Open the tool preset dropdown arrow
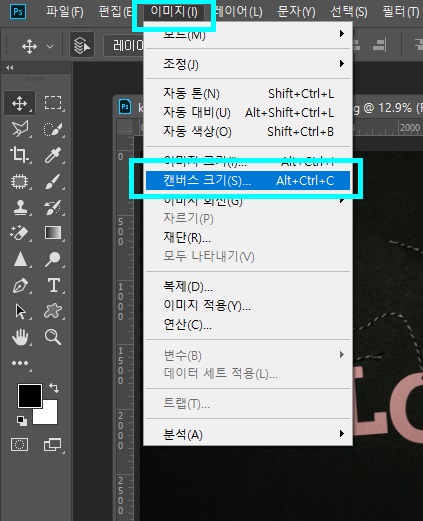Image resolution: width=423 pixels, height=521 pixels. point(50,46)
